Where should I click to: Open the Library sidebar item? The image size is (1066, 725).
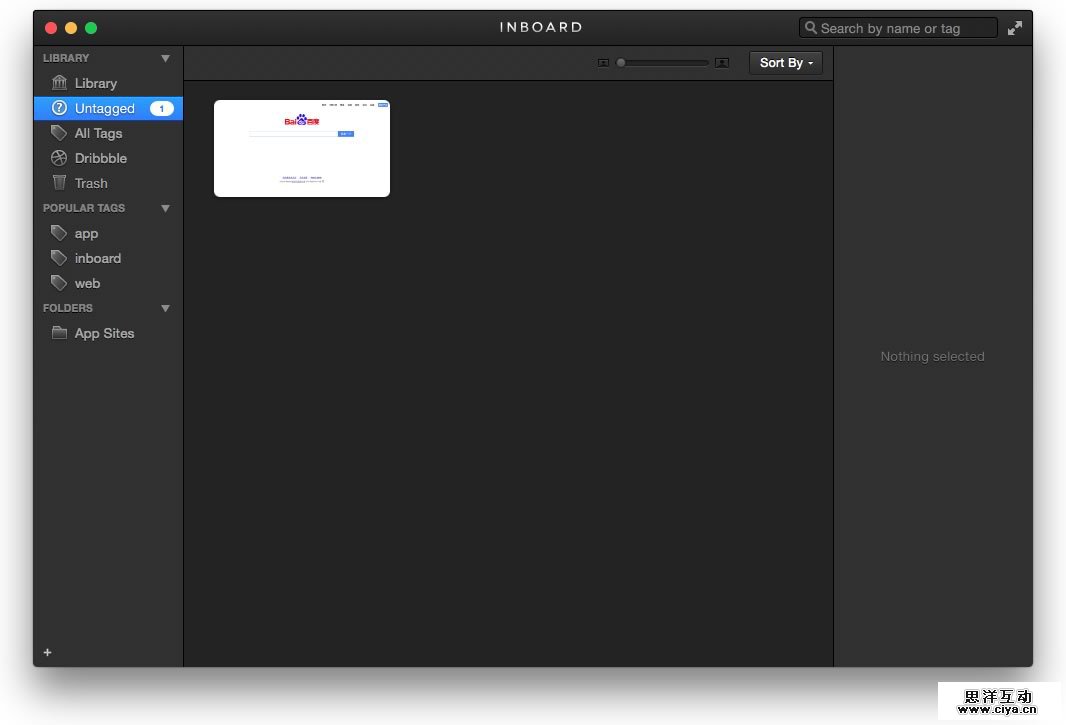(x=108, y=83)
